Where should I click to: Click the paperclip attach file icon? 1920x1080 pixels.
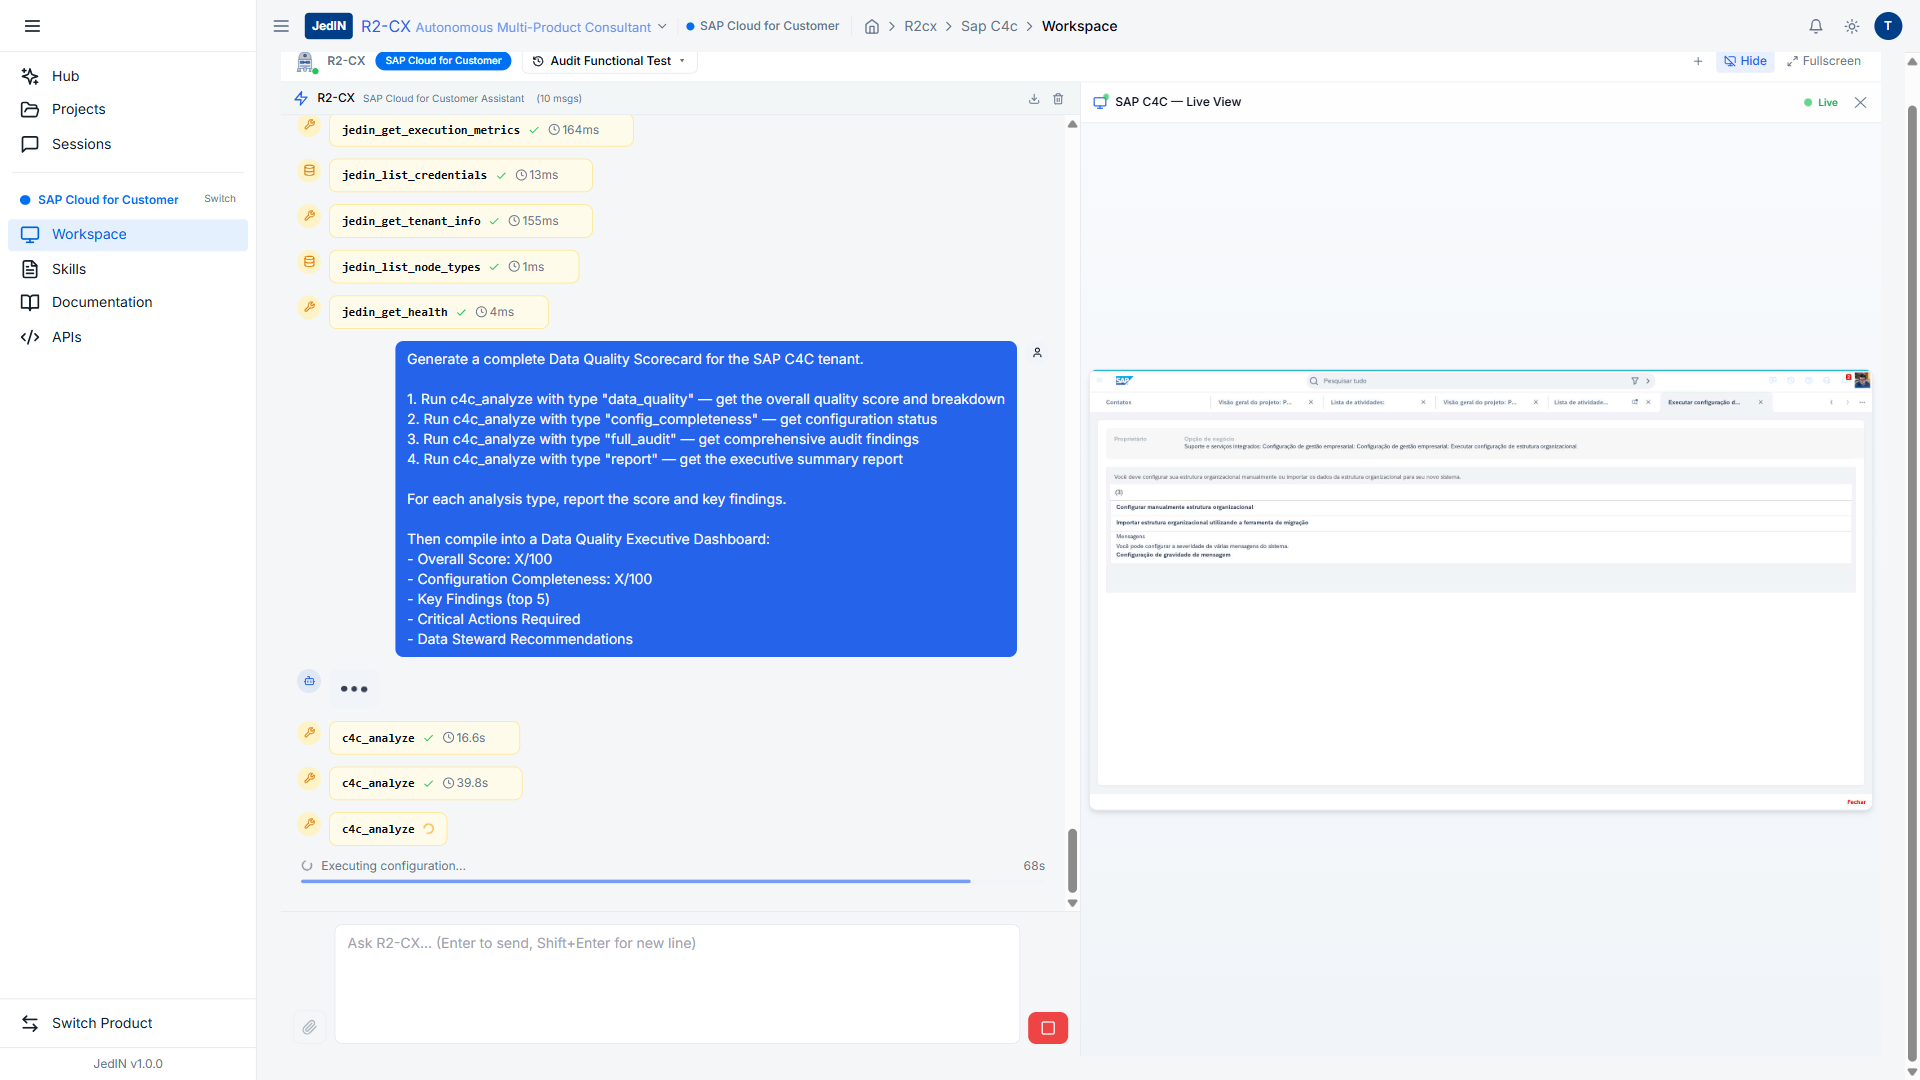pyautogui.click(x=309, y=1027)
